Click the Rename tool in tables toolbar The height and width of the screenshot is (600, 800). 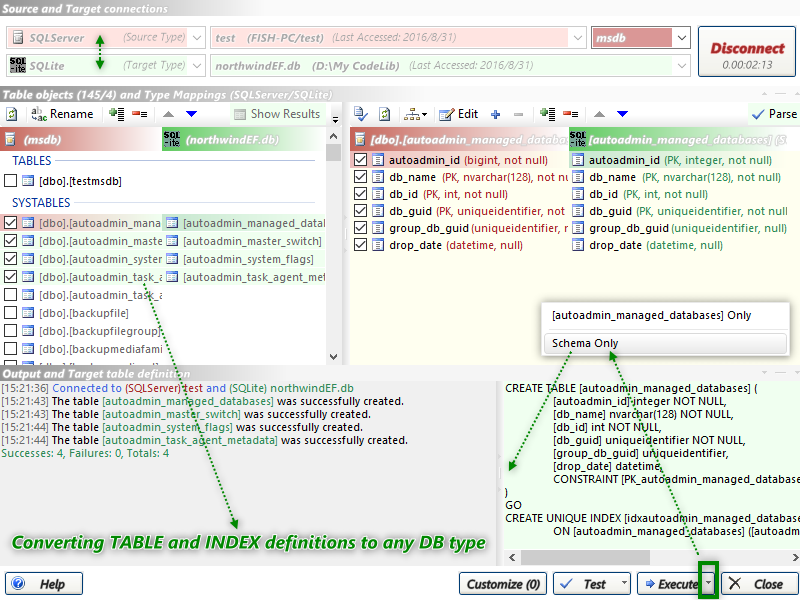point(62,114)
